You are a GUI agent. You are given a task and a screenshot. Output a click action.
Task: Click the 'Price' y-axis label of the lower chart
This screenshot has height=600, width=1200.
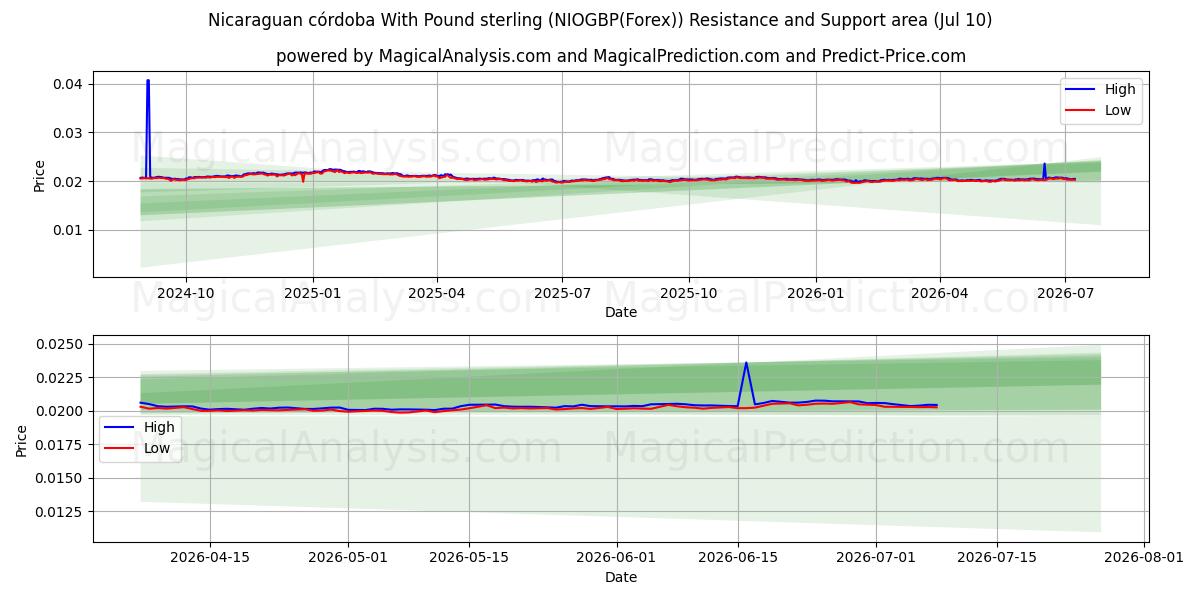[22, 440]
